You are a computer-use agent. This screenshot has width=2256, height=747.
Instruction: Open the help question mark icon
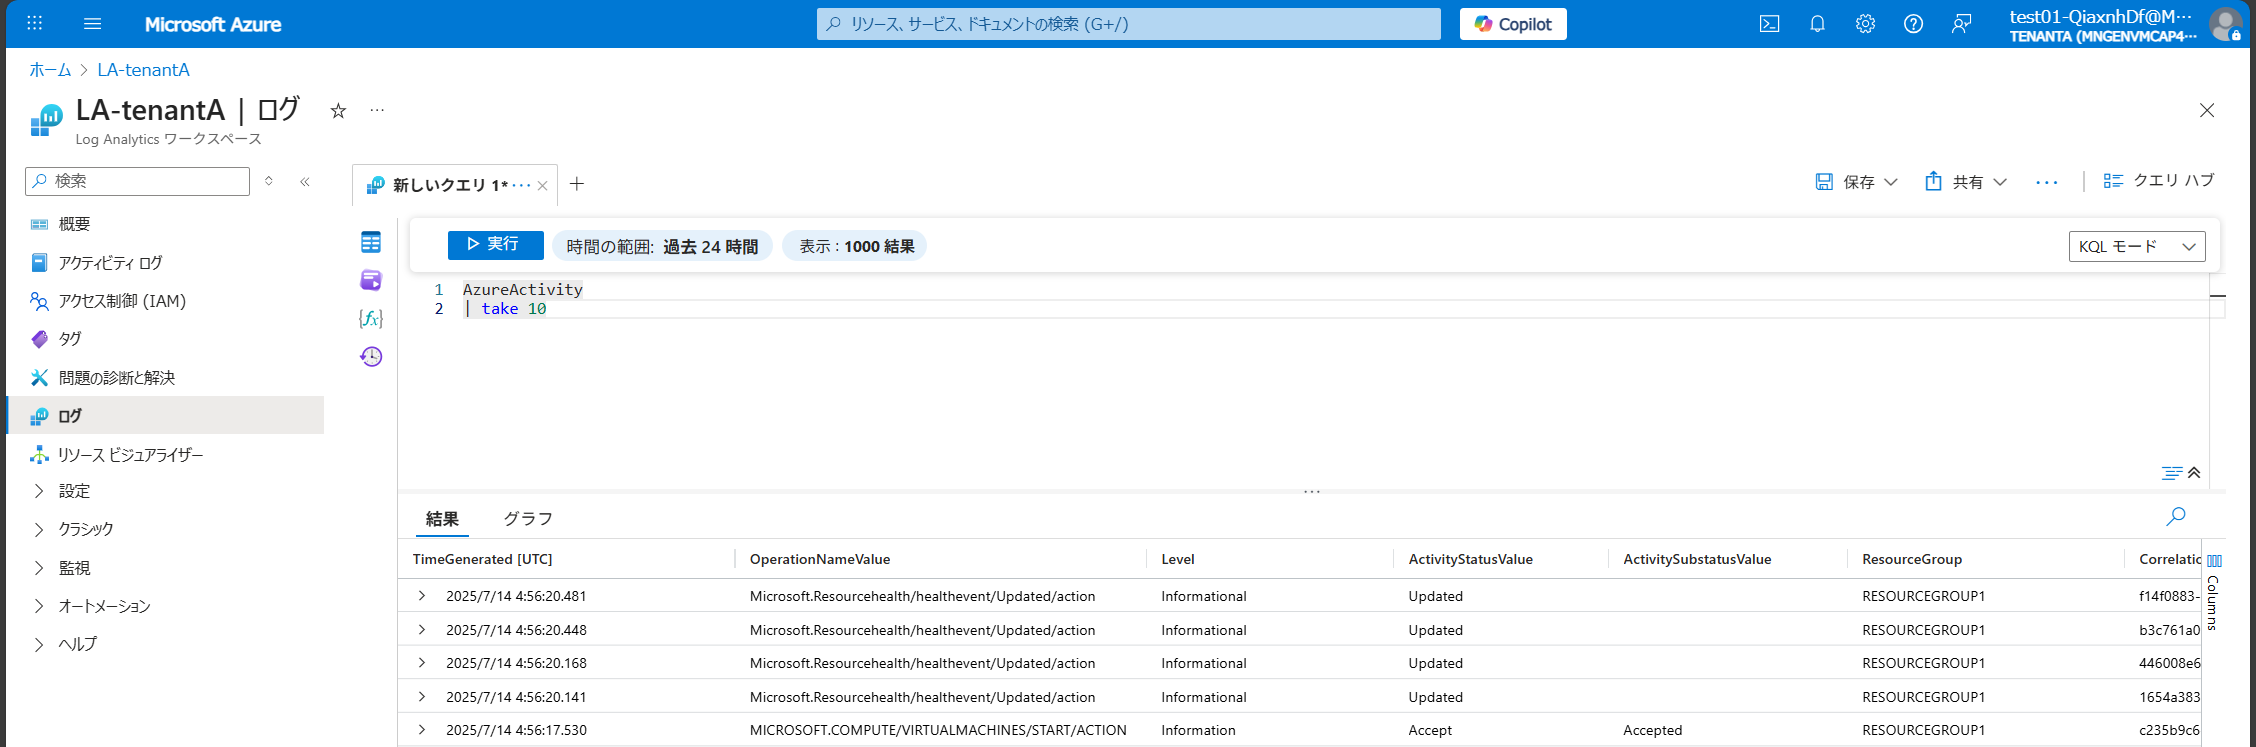[x=1913, y=24]
